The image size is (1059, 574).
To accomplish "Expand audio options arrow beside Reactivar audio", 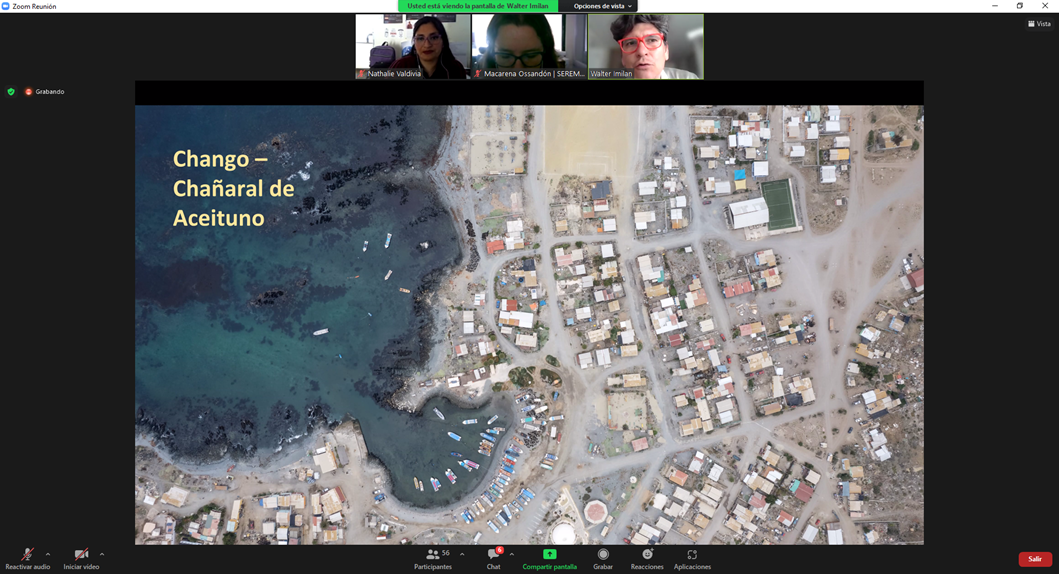I will tap(48, 554).
